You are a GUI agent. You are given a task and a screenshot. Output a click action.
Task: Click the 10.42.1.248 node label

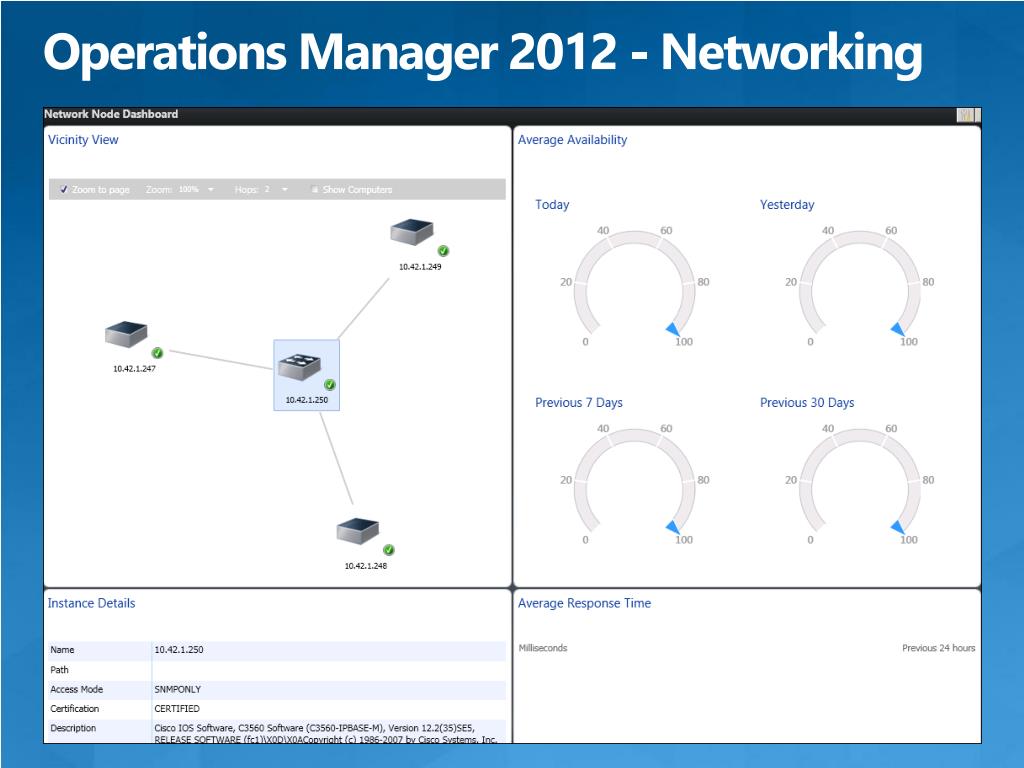pyautogui.click(x=366, y=566)
